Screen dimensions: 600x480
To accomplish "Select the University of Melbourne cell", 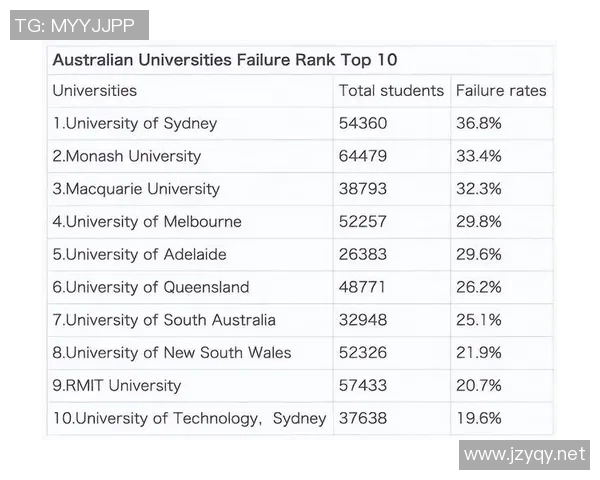I will tap(147, 222).
